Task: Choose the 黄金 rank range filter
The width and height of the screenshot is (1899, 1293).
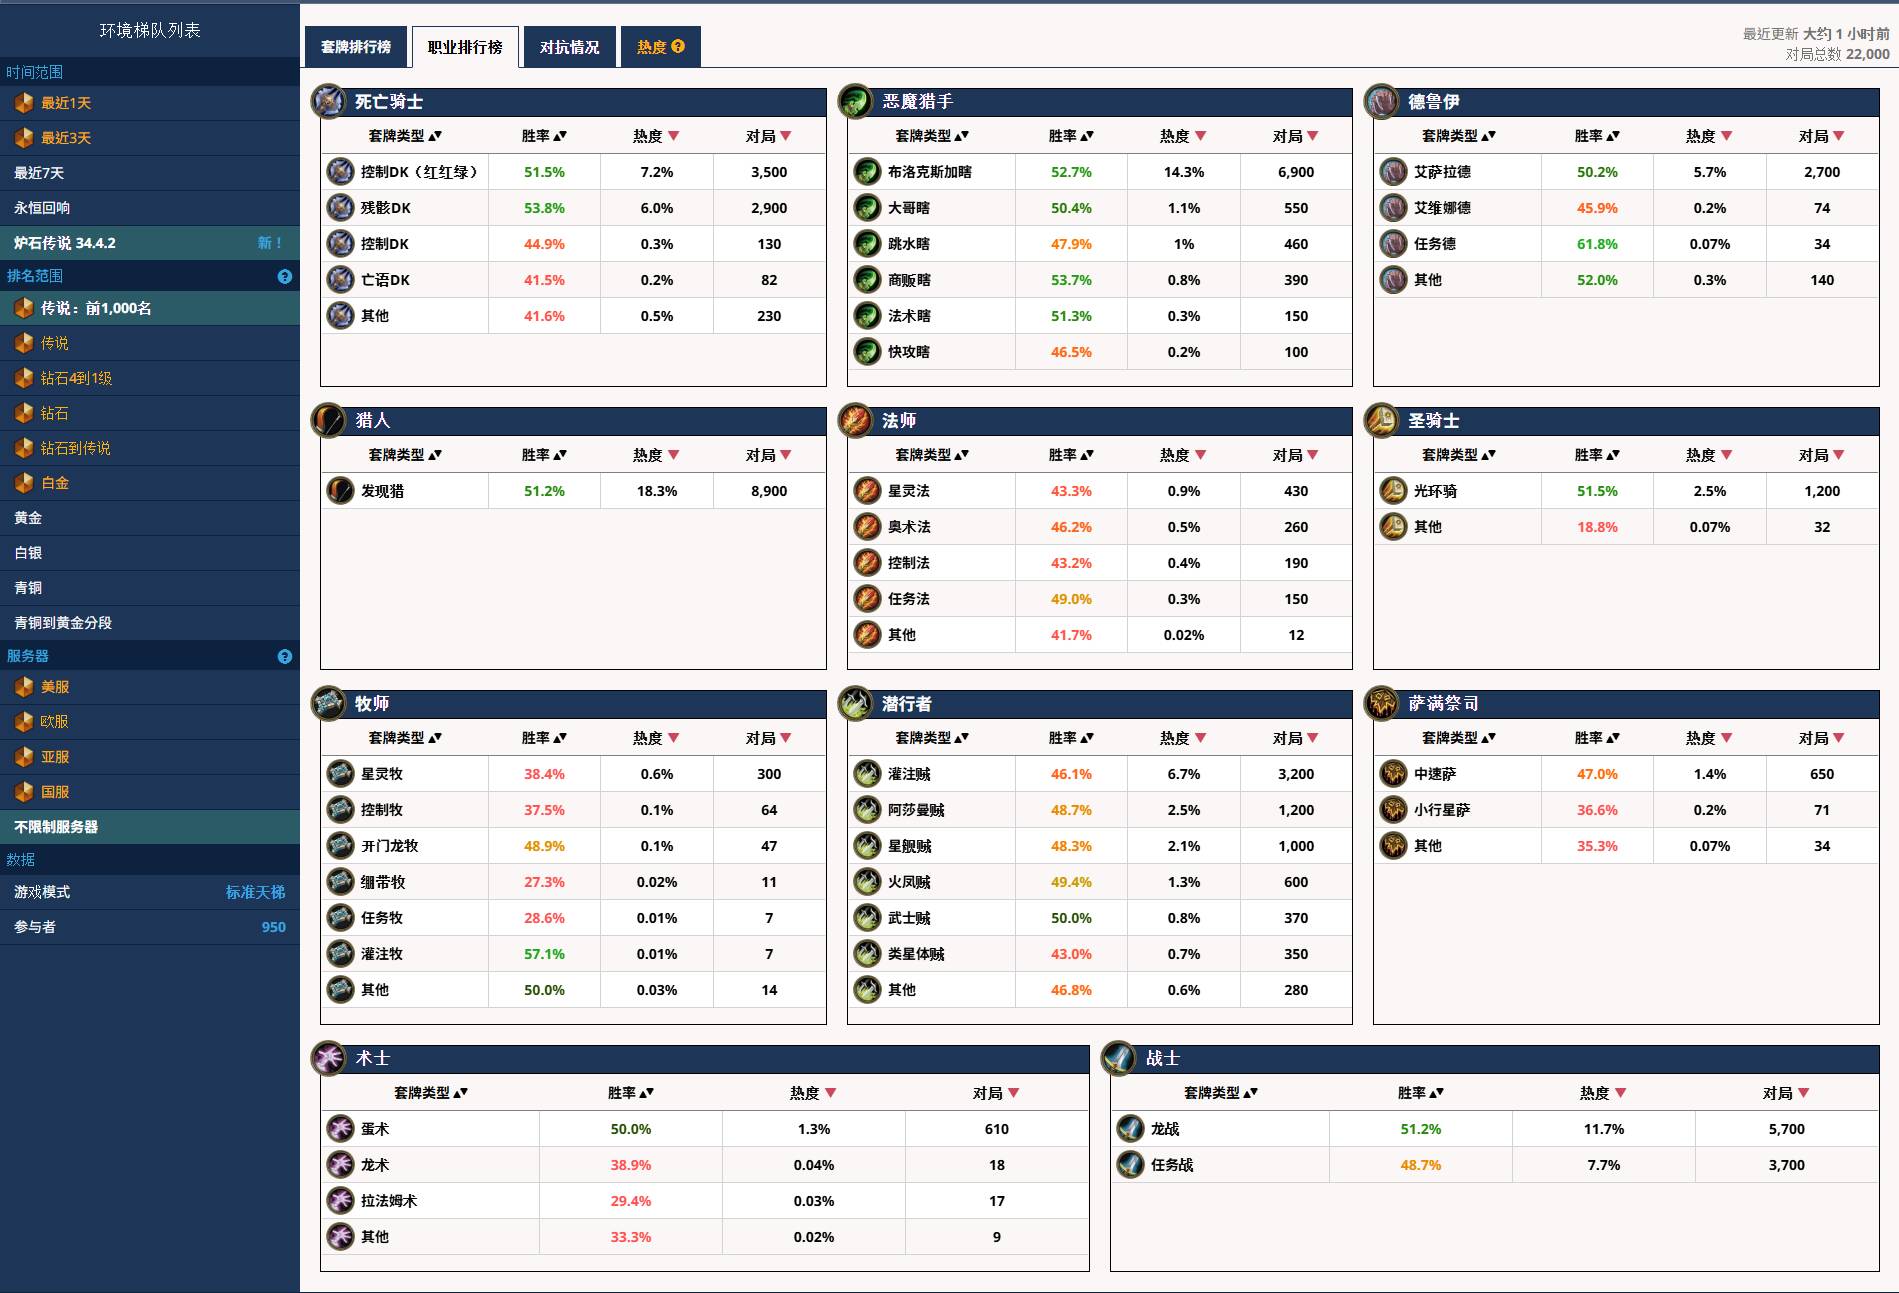Action: (28, 518)
